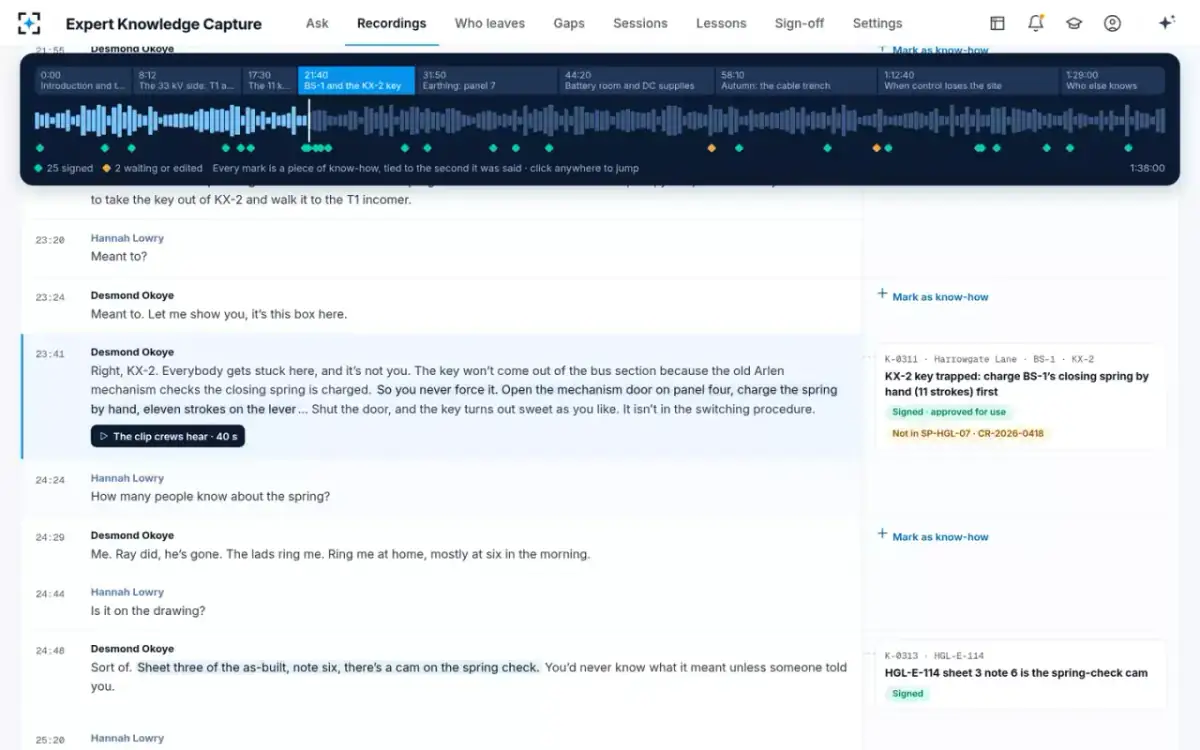Open the Sign-off tab
The image size is (1200, 750).
coord(799,23)
